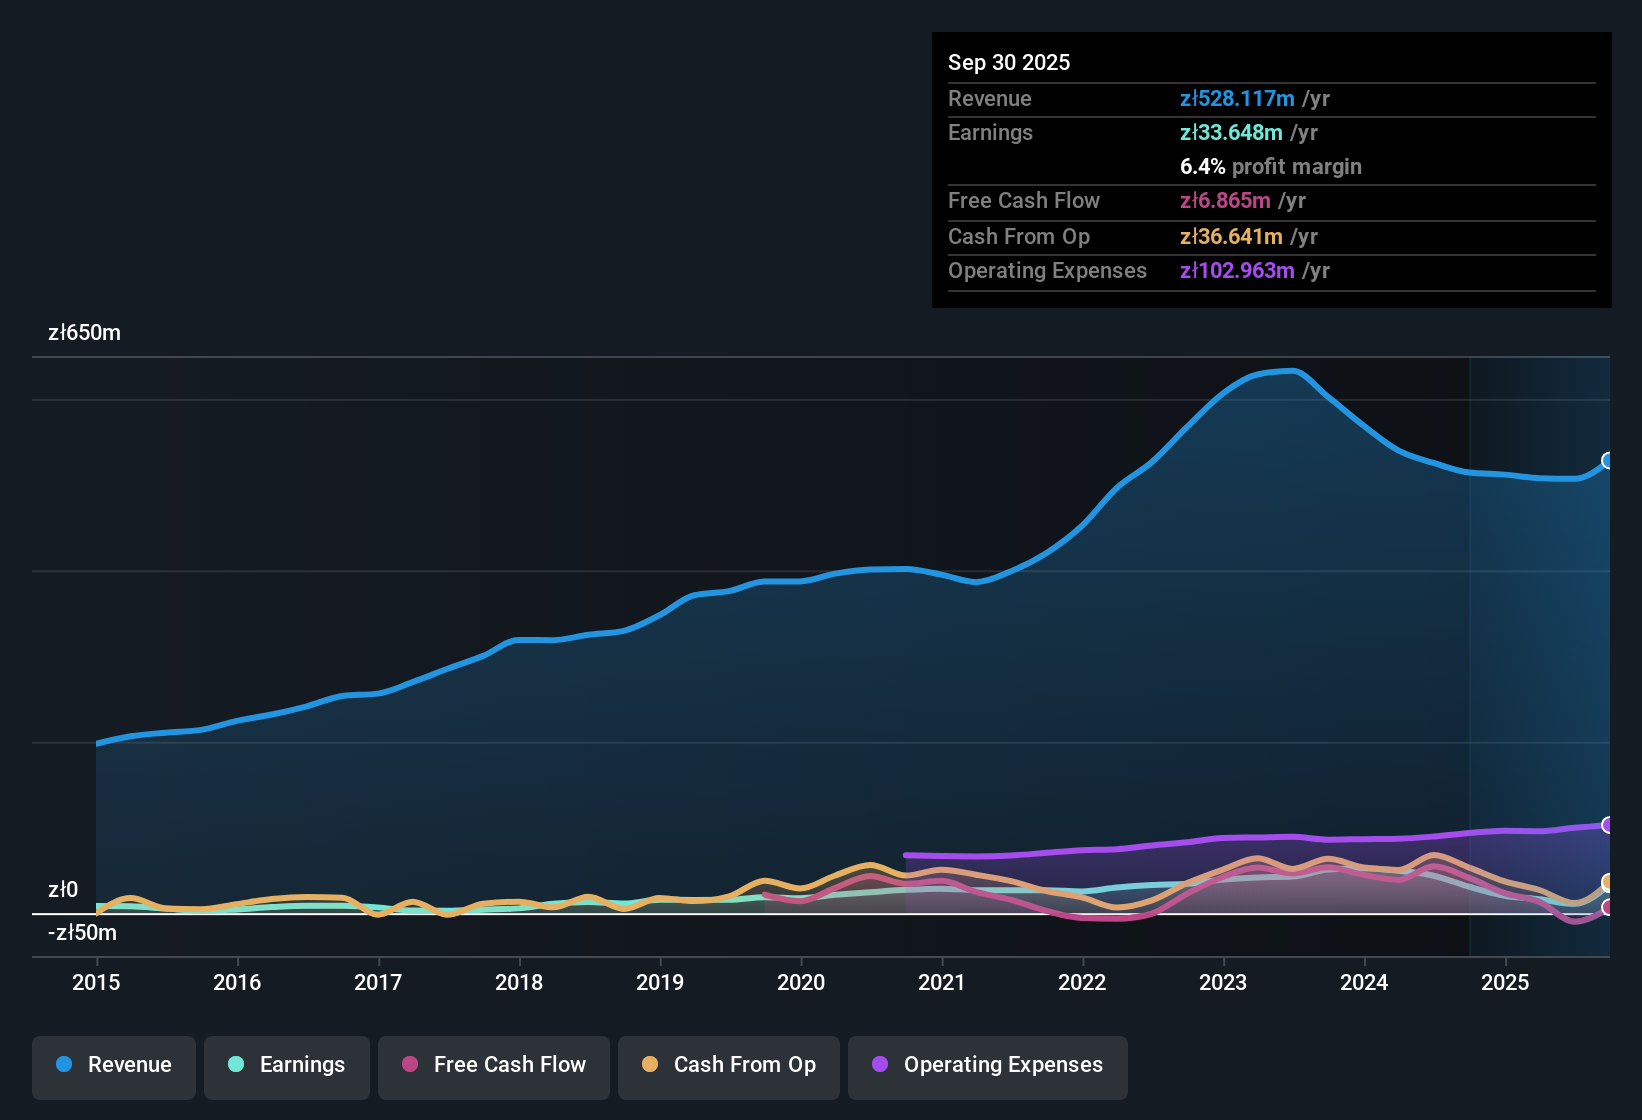This screenshot has height=1120, width=1642.
Task: Toggle the Free Cash Flow series off
Action: 493,1065
